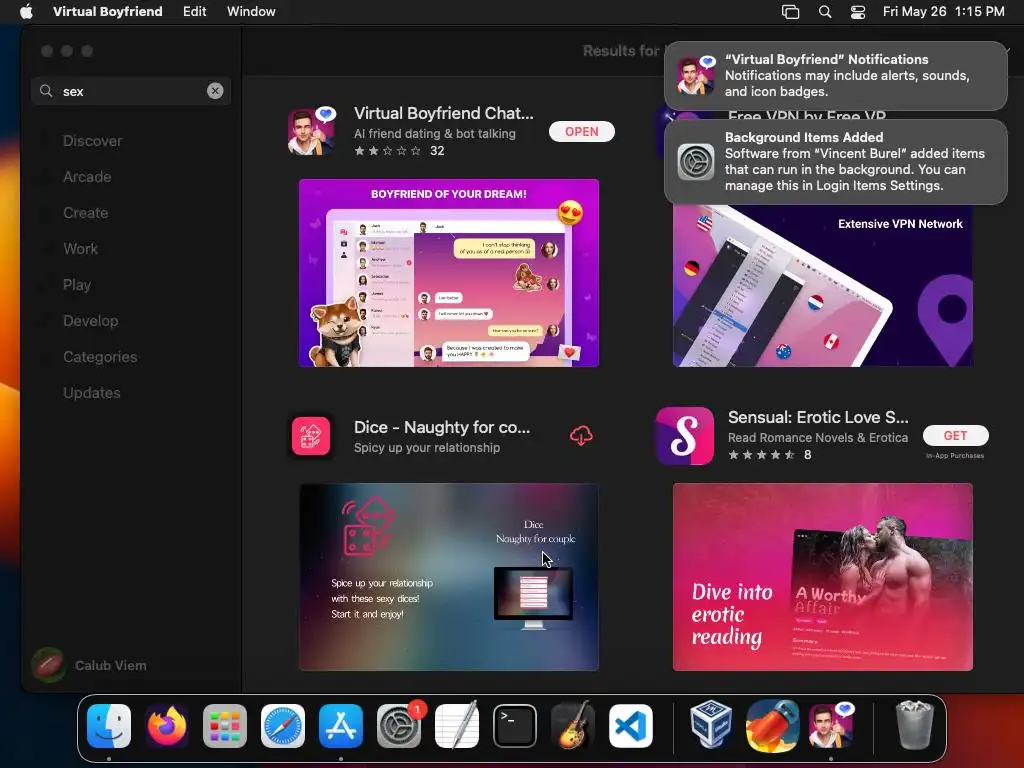This screenshot has height=768, width=1024.
Task: Open Calub Viem account profile
Action: [x=90, y=665]
